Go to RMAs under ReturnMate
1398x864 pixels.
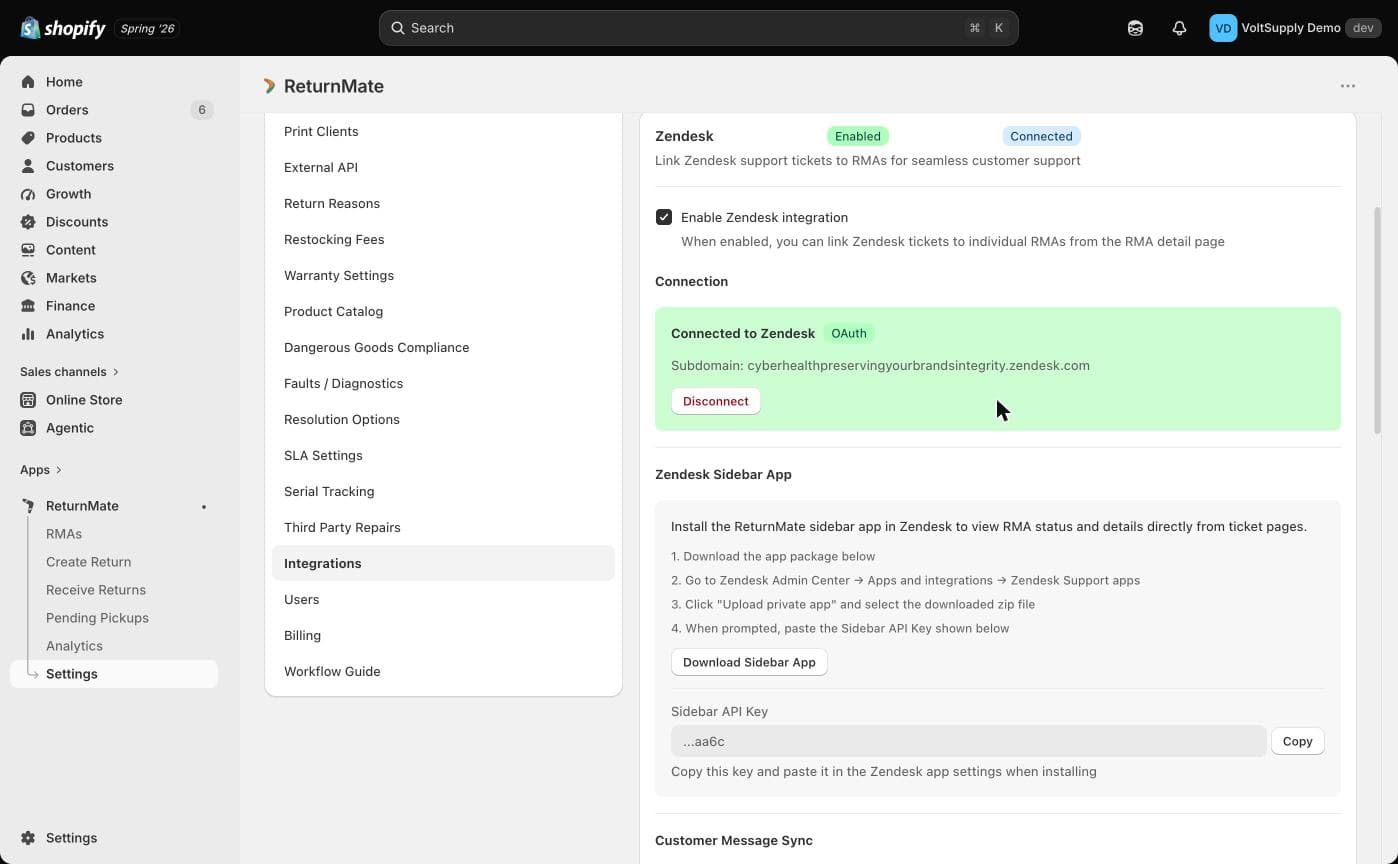[x=64, y=534]
